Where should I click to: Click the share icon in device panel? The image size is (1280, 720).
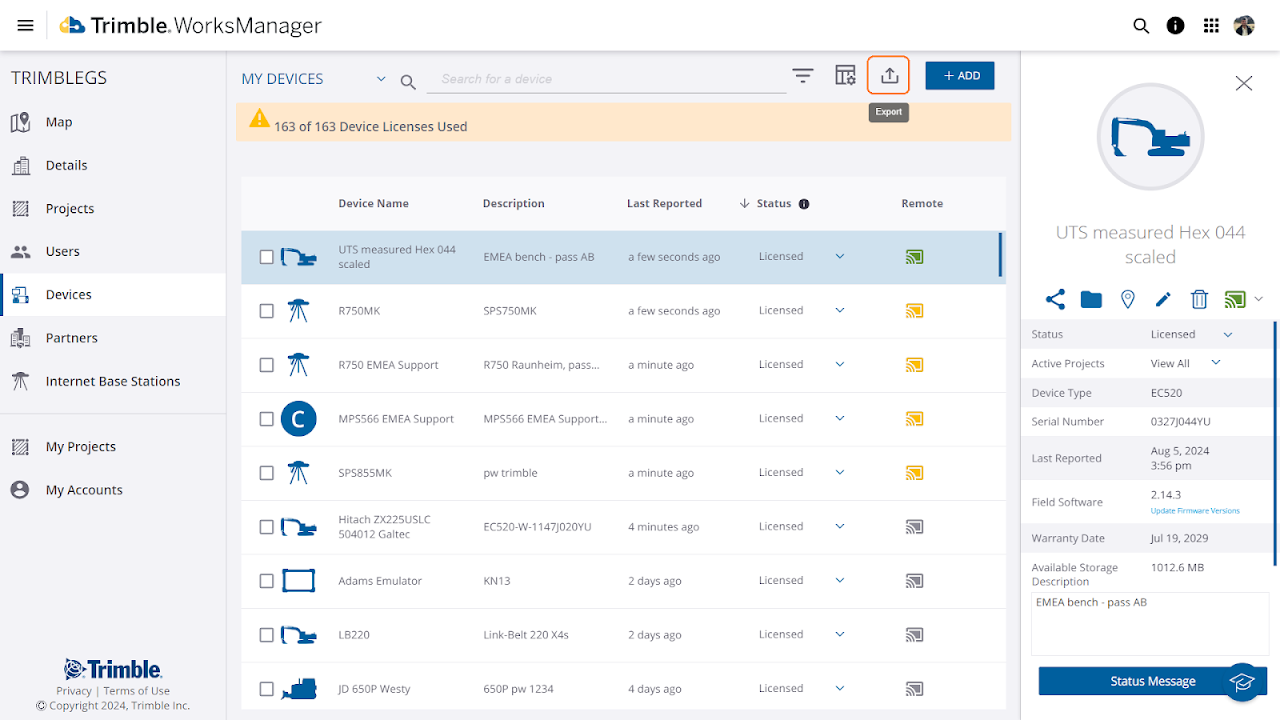click(x=1055, y=299)
